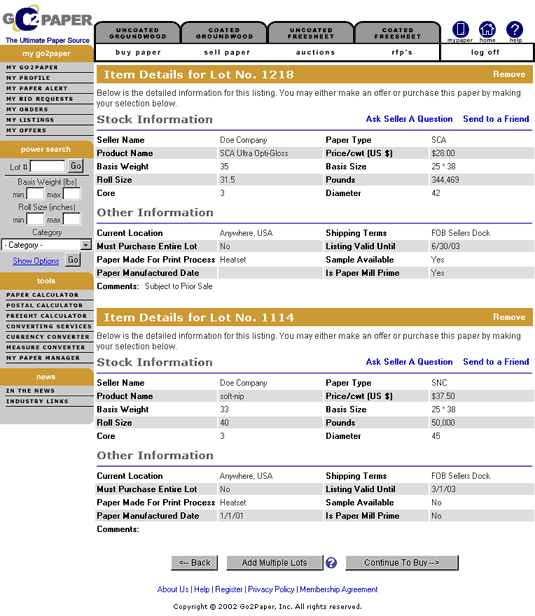
Task: Open Postal Calculator tool
Action: pos(44,305)
